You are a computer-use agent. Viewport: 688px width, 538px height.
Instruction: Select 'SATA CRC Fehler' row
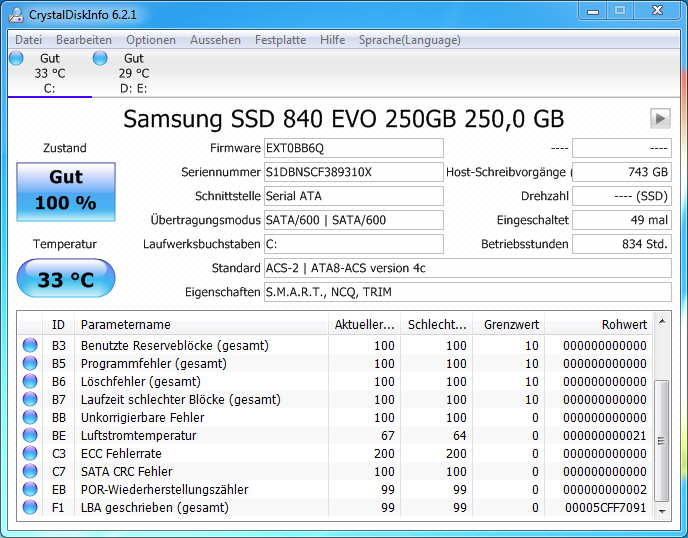[335, 471]
